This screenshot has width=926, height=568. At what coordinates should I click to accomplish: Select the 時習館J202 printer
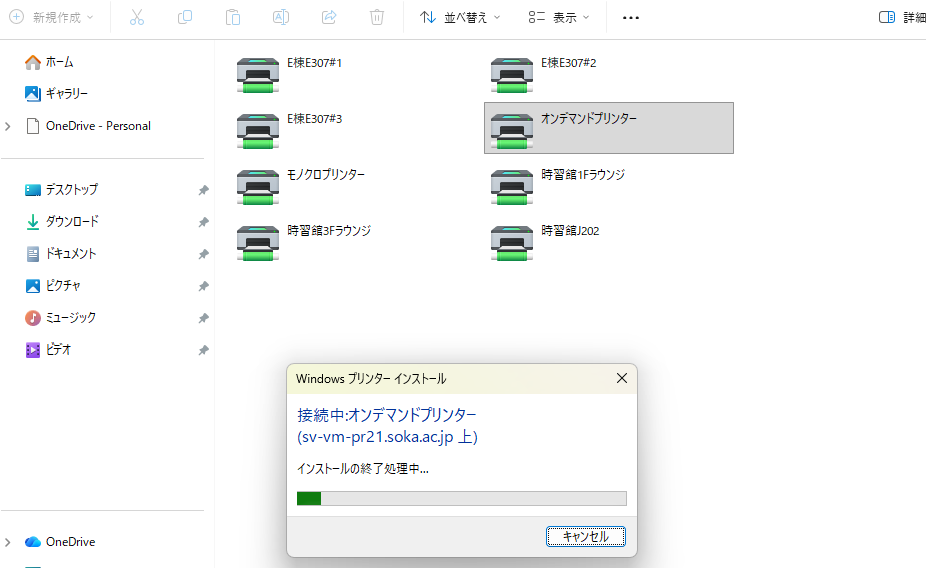[512, 243]
